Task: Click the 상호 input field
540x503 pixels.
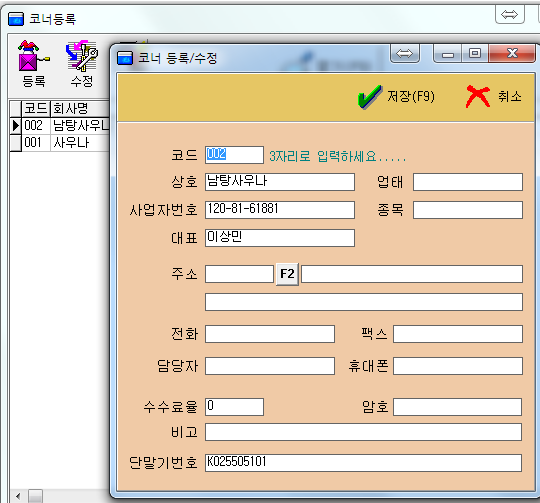Action: (x=280, y=182)
